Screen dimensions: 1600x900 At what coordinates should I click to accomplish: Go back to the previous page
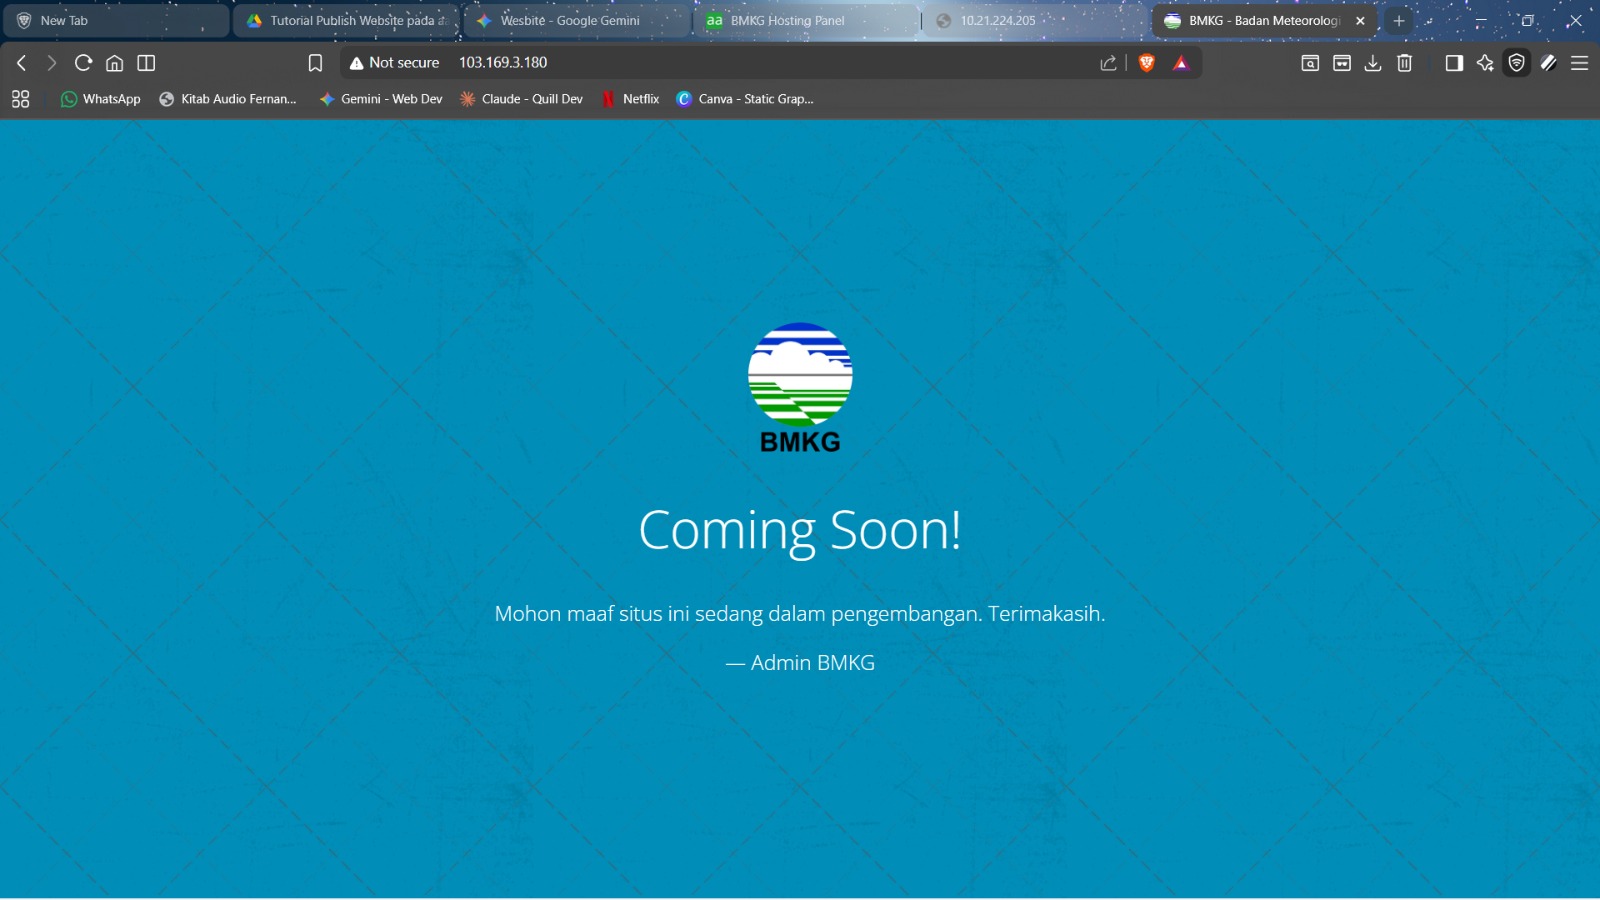[x=21, y=63]
